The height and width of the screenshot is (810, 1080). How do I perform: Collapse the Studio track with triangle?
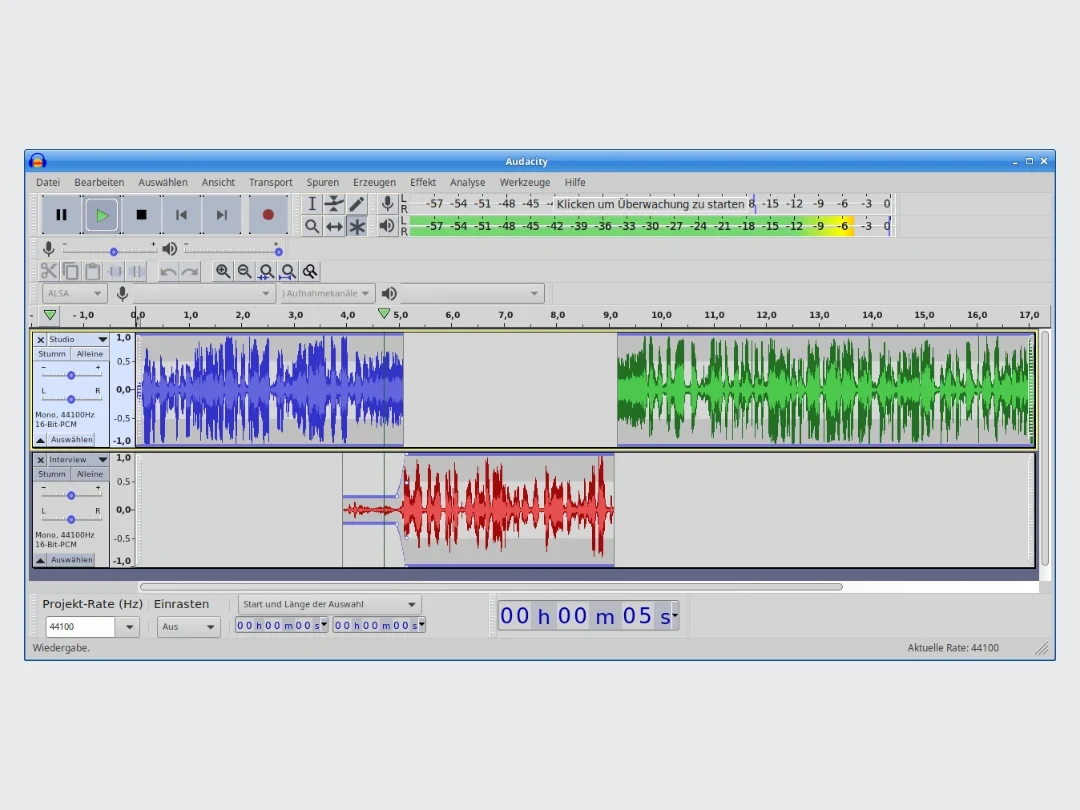point(41,439)
